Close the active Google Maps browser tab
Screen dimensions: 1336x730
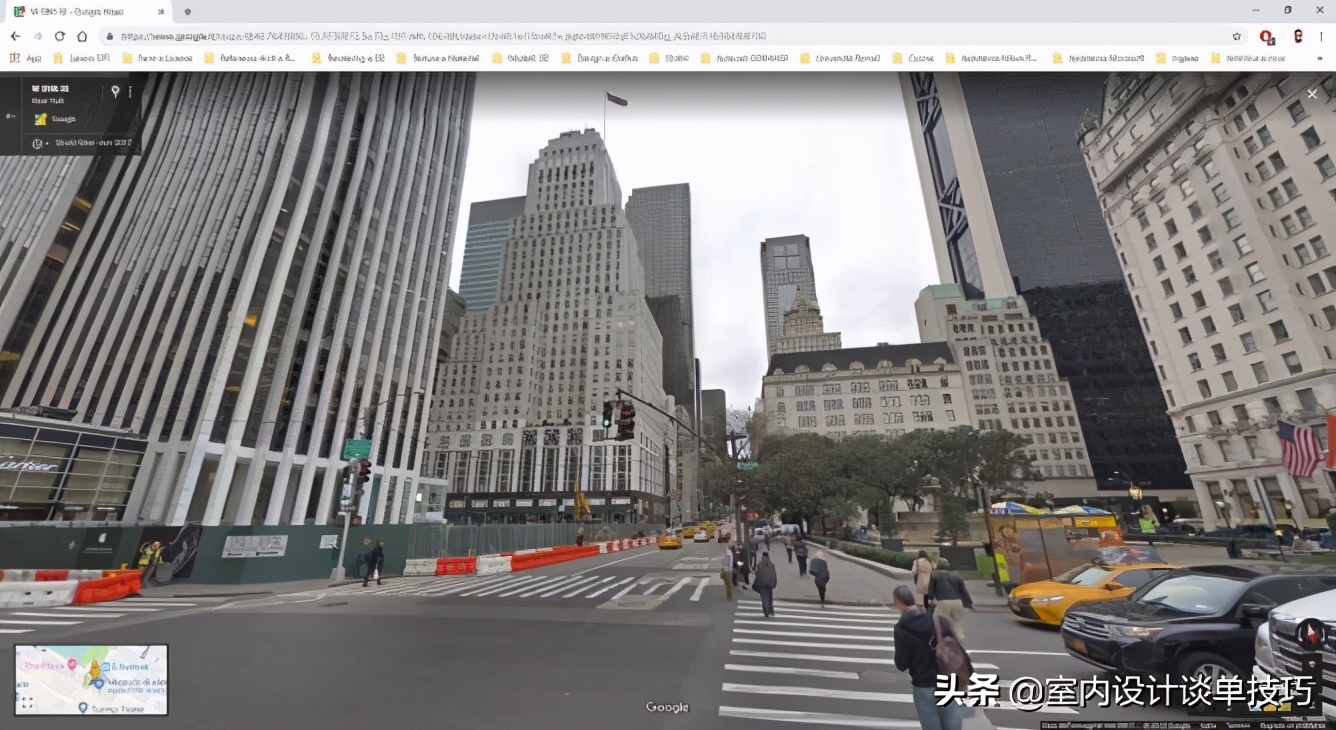point(161,12)
